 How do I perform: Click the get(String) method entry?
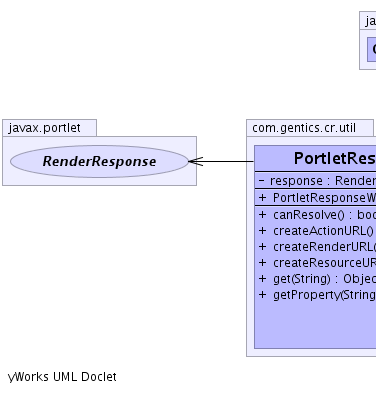(317, 279)
